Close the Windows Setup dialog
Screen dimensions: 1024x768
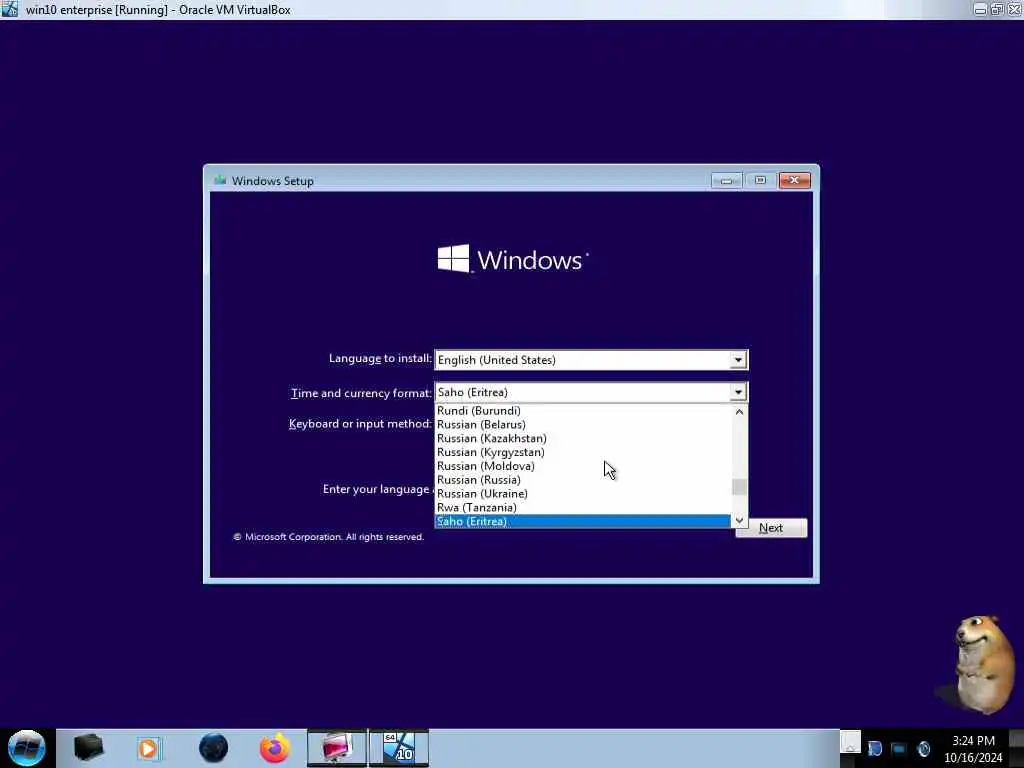point(795,180)
